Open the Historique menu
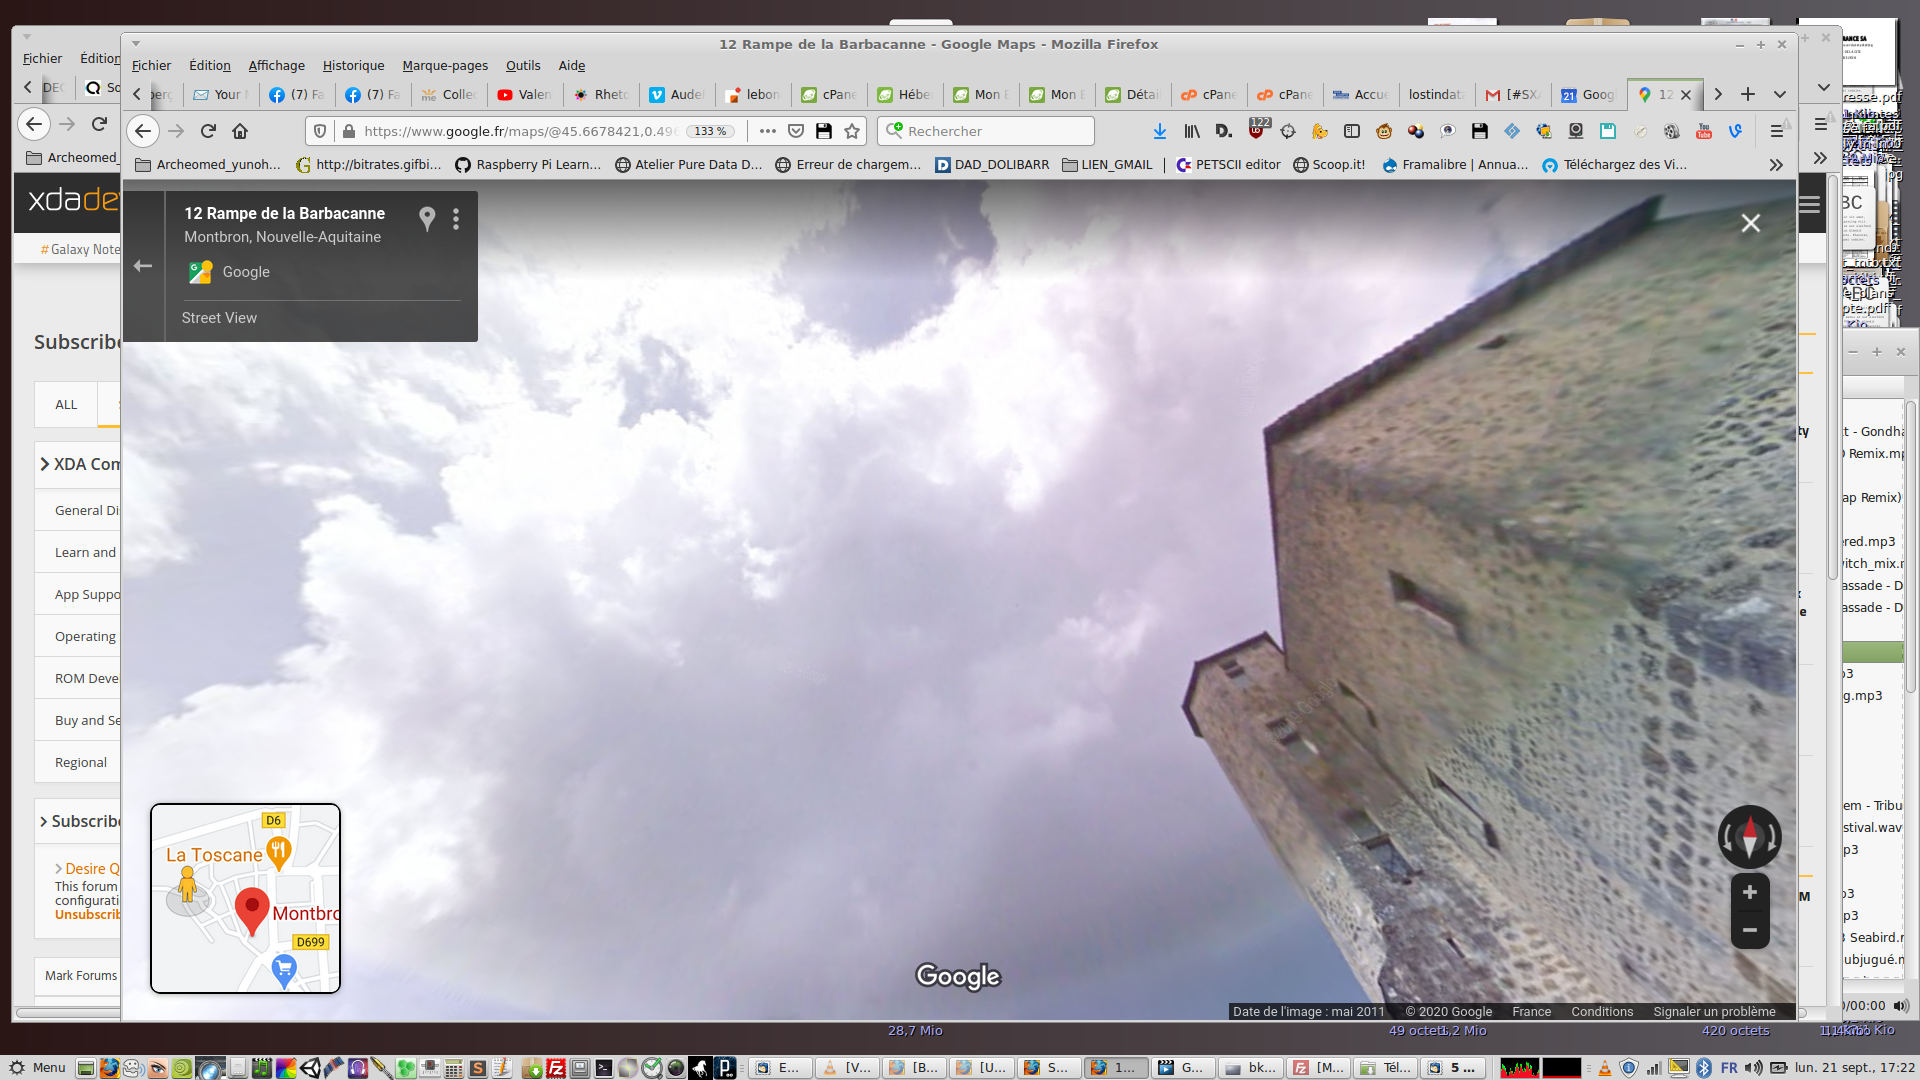Image resolution: width=1920 pixels, height=1080 pixels. (x=353, y=65)
